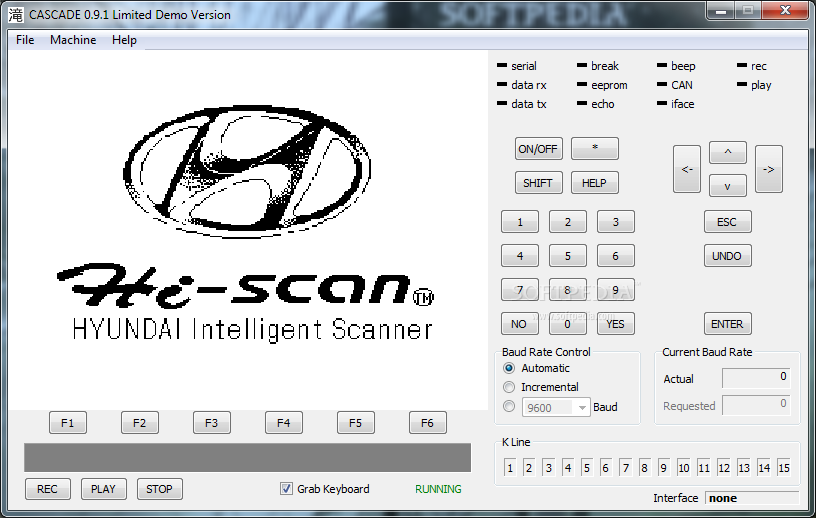The height and width of the screenshot is (518, 816).
Task: Select Automatic baud rate control
Action: (x=509, y=368)
